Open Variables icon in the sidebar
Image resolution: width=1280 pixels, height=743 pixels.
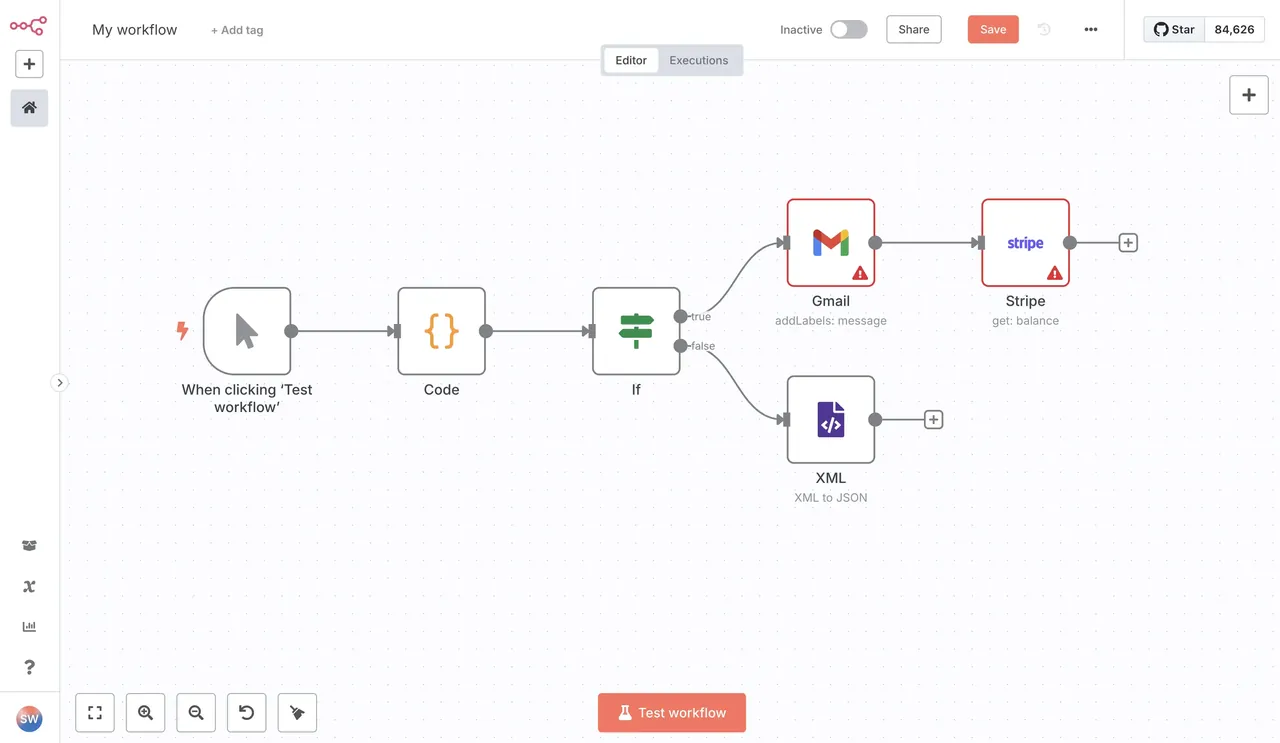pos(29,587)
